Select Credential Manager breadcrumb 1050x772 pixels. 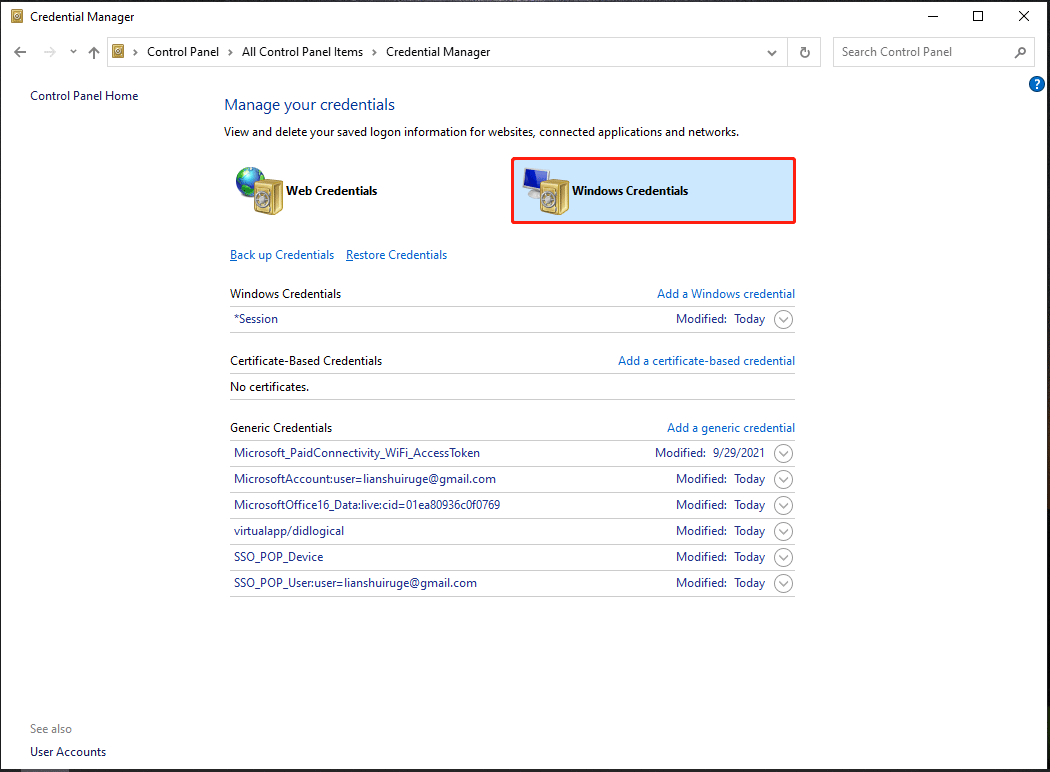438,52
